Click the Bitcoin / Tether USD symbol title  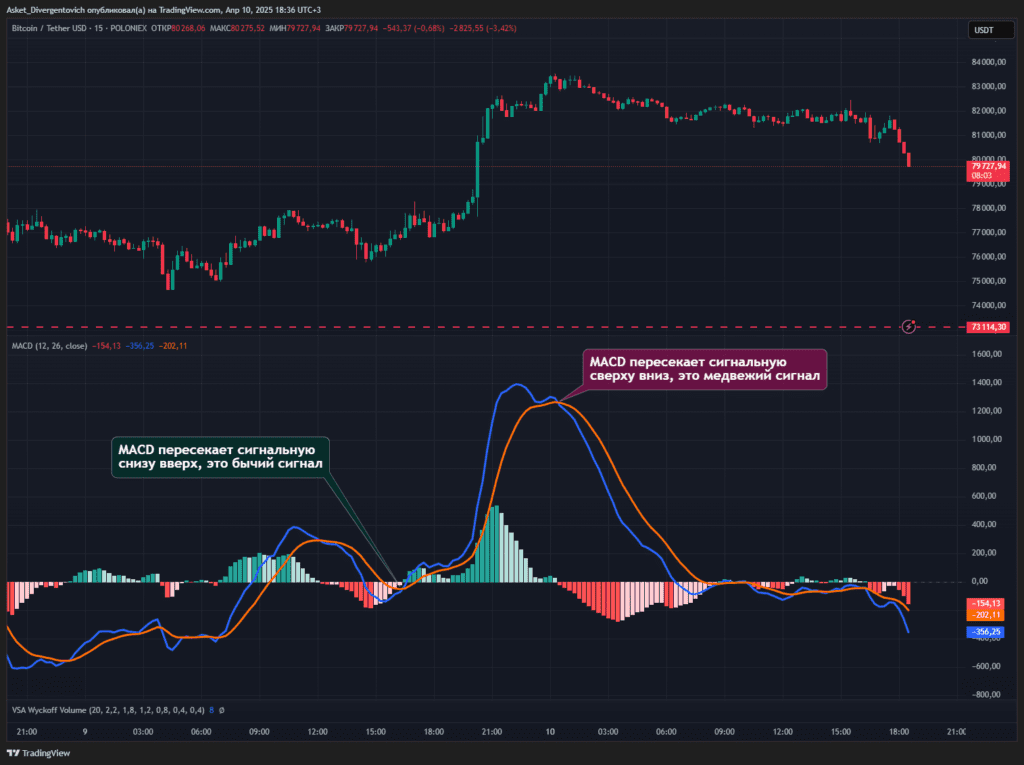[52, 28]
